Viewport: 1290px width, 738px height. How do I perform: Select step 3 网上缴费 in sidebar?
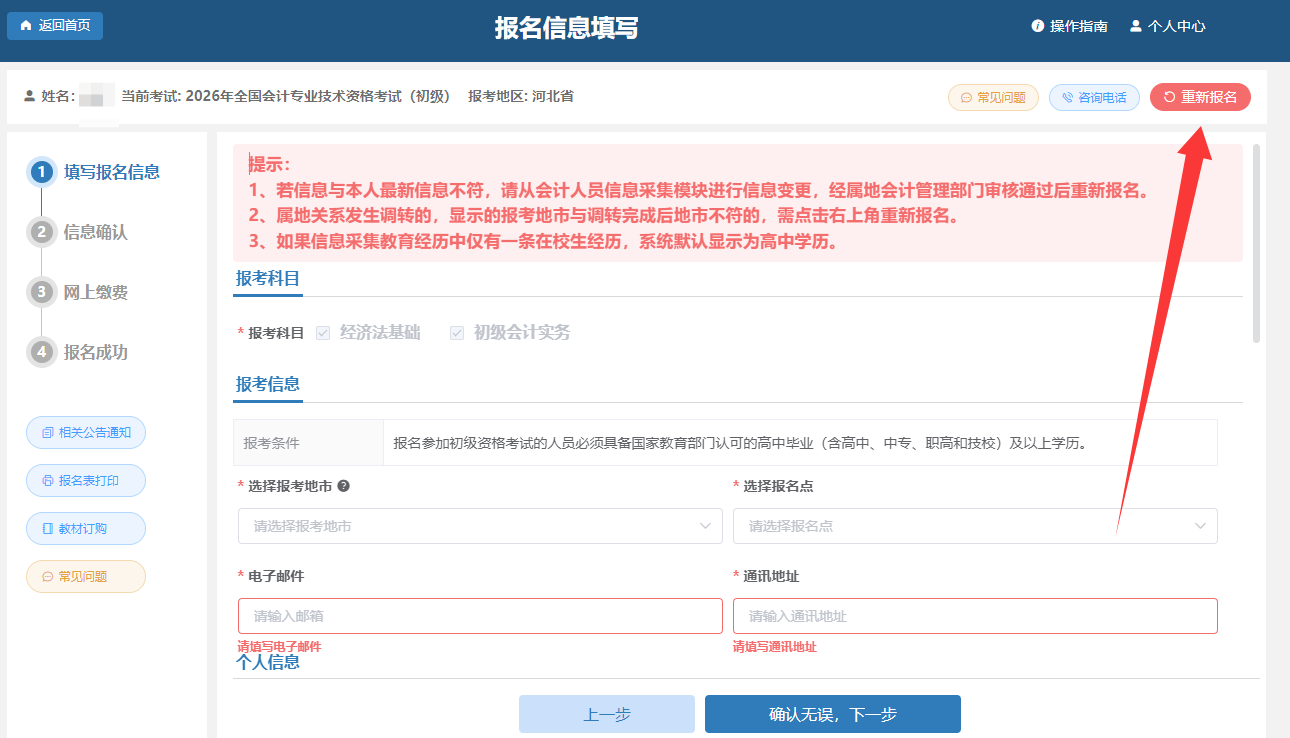click(42, 292)
